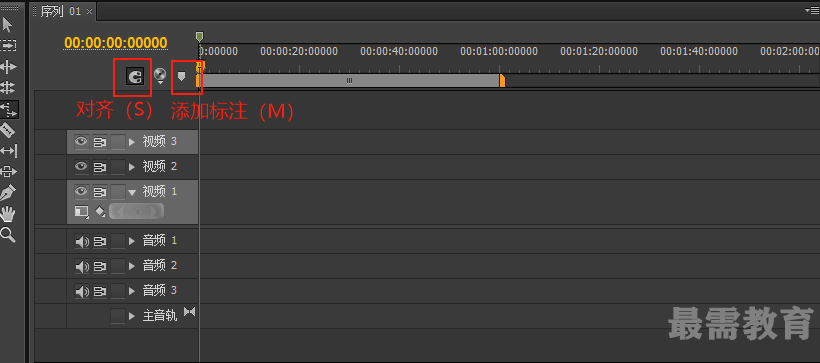Select the Ripple Edit tool
This screenshot has height=363, width=820.
tap(8, 66)
